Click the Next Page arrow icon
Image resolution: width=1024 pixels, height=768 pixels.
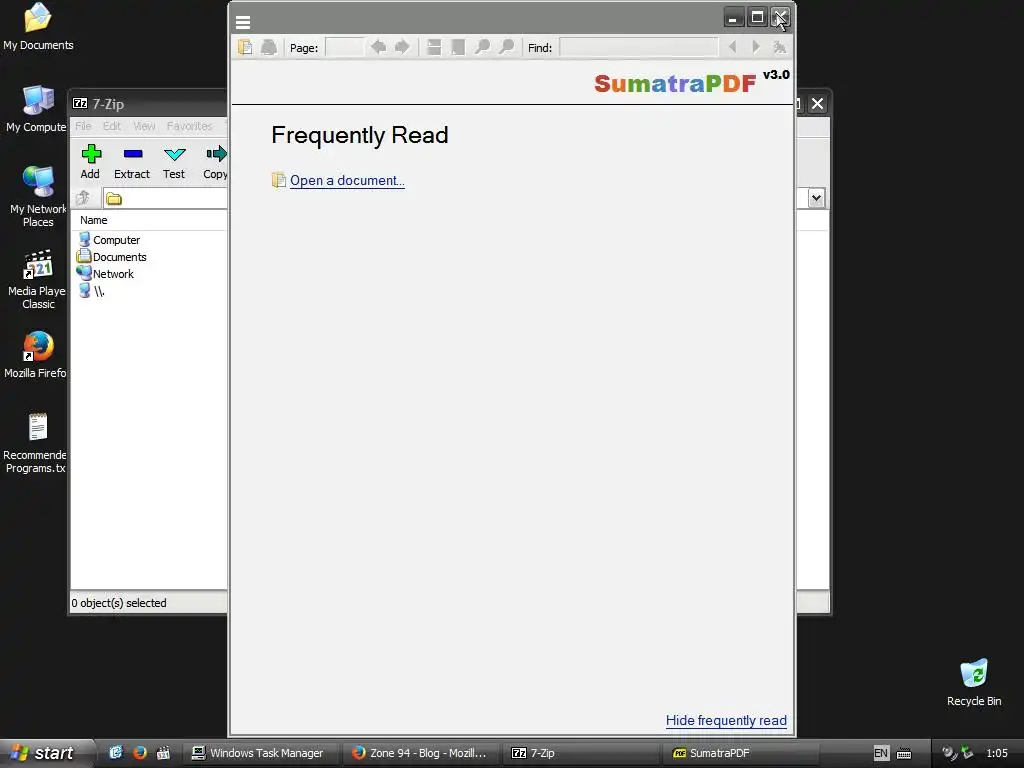[402, 47]
